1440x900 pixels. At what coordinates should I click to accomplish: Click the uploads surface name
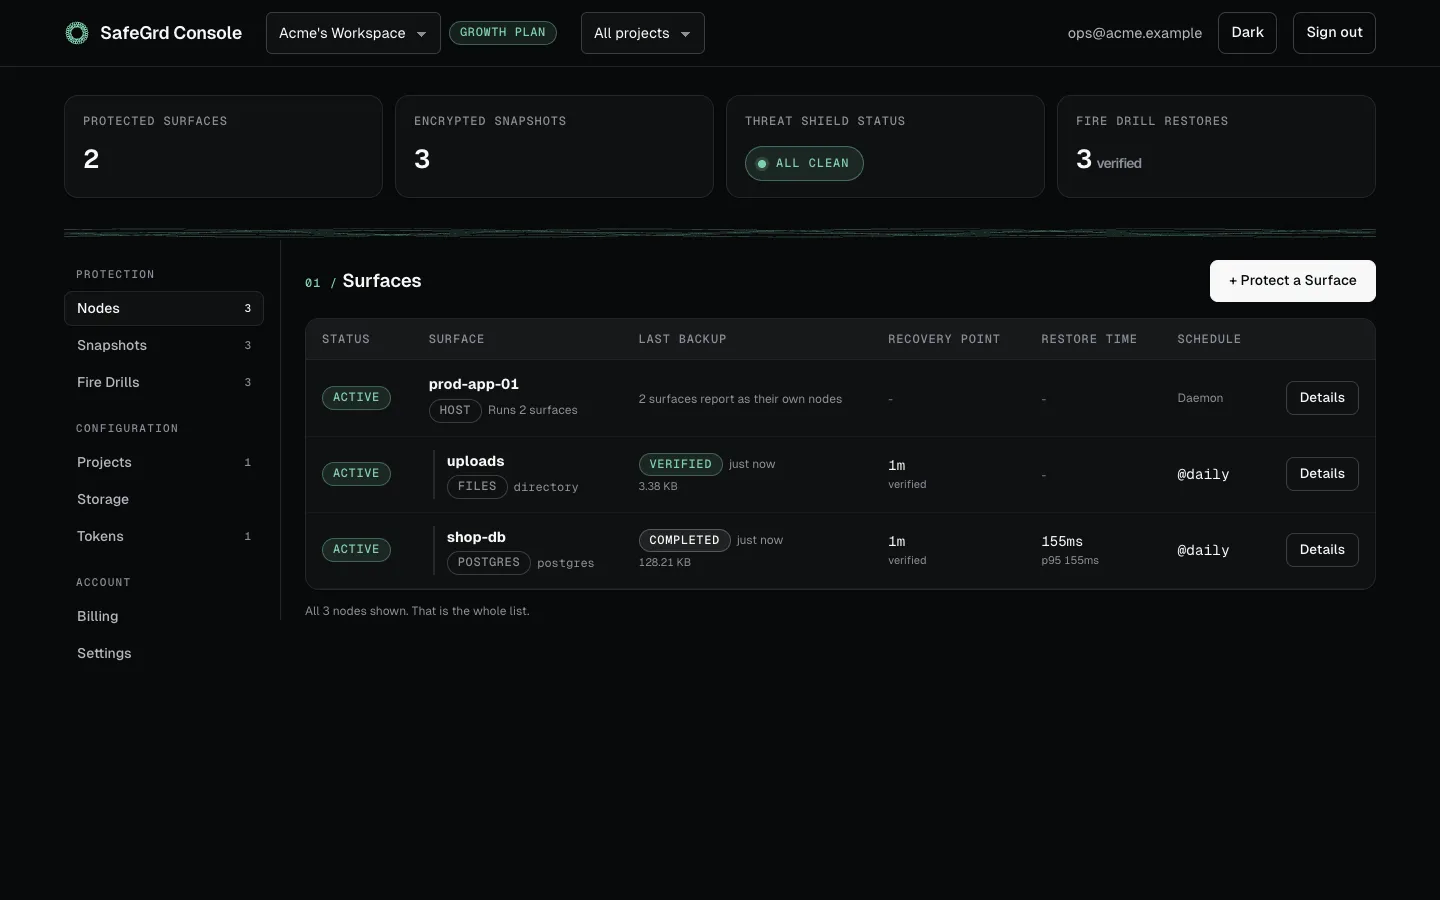(476, 461)
